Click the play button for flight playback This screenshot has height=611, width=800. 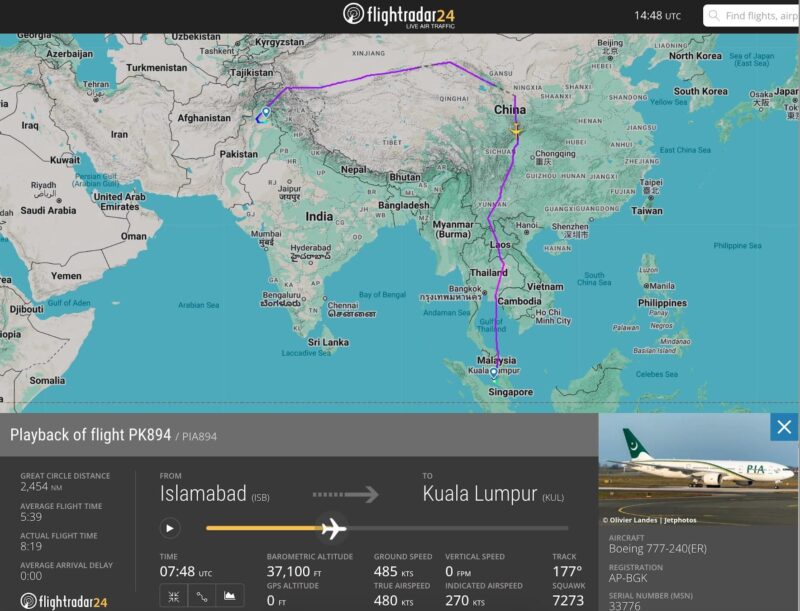click(x=170, y=528)
